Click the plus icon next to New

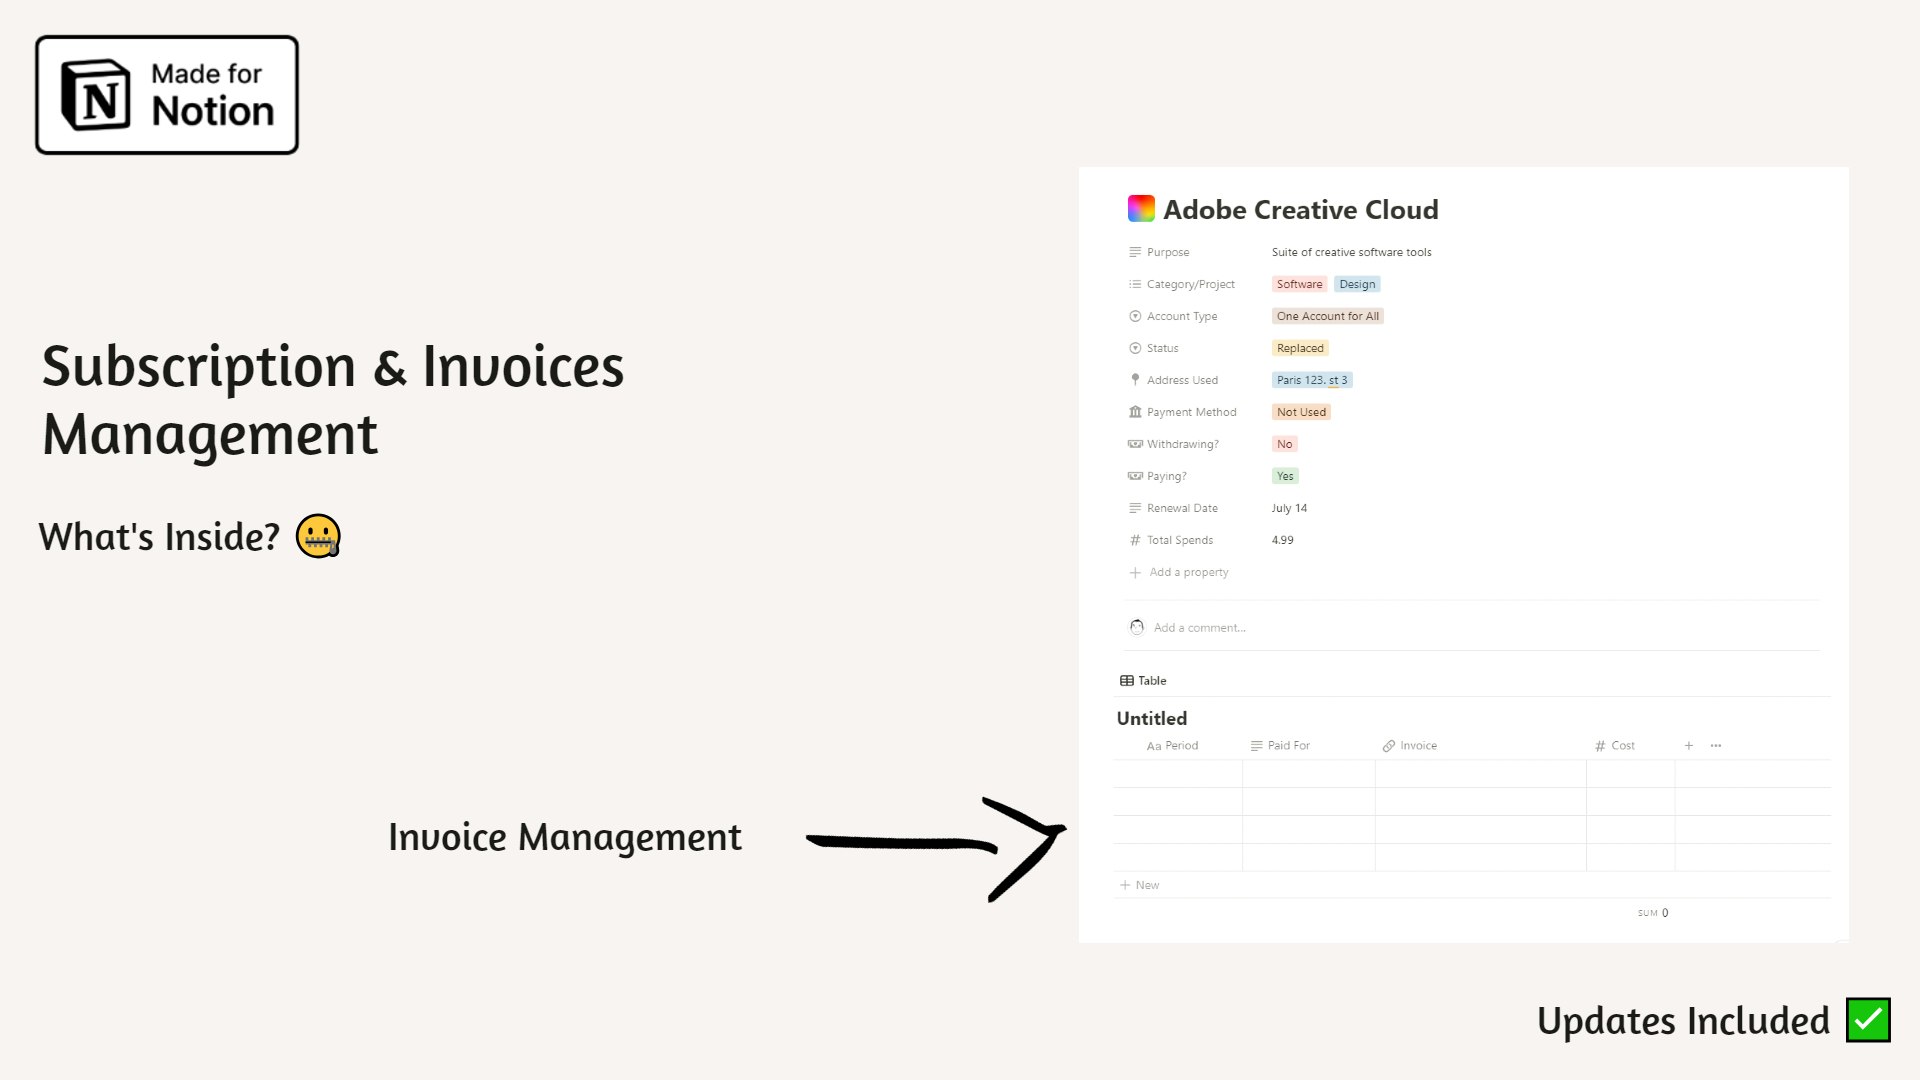click(1125, 885)
